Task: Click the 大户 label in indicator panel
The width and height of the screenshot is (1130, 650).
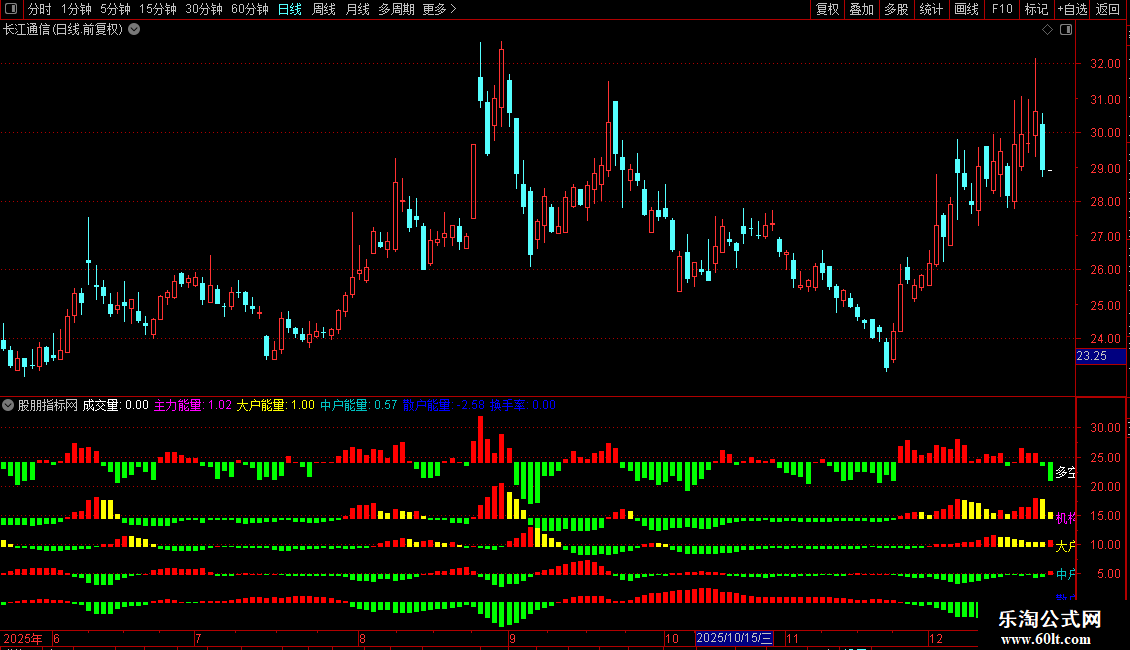Action: (x=1065, y=546)
